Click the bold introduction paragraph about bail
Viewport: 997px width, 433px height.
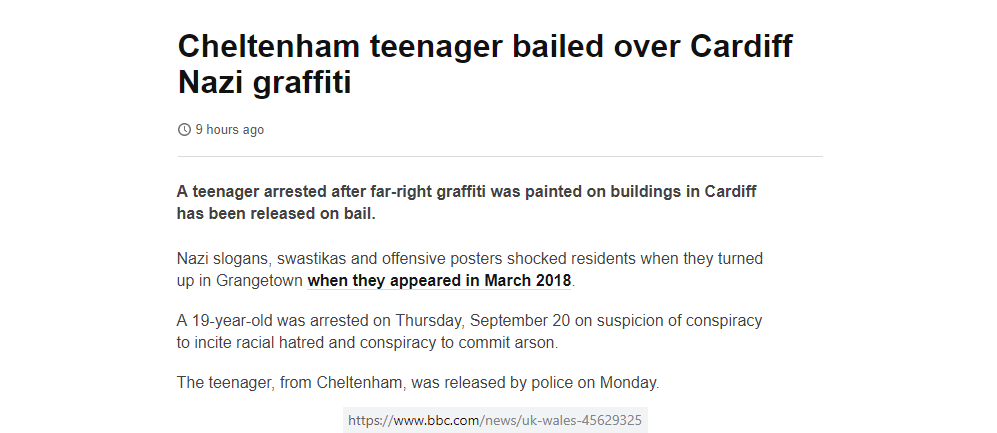pos(467,202)
